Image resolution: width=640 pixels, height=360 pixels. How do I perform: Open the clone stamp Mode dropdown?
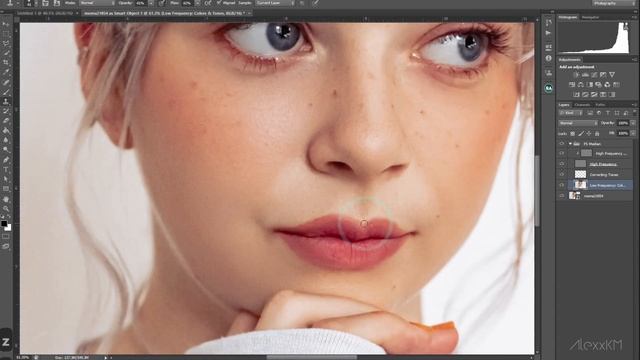(97, 3)
